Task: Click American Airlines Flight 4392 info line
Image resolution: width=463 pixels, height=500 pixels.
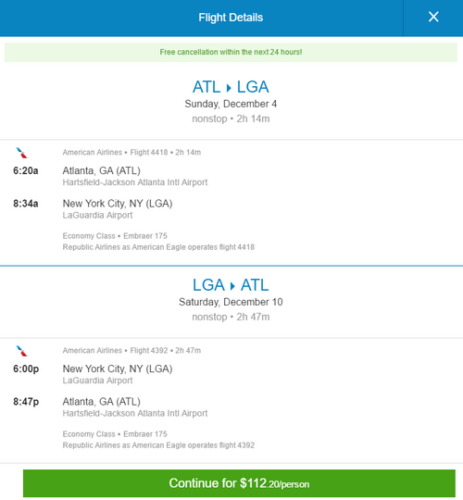Action: [x=132, y=351]
